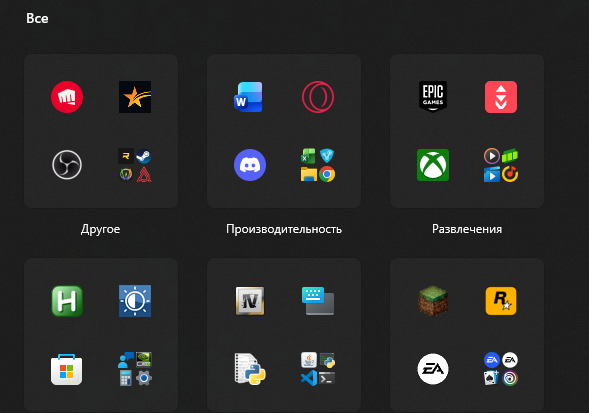This screenshot has width=589, height=413.
Task: Expand the Другое group with Steam icon
Action: [x=135, y=165]
